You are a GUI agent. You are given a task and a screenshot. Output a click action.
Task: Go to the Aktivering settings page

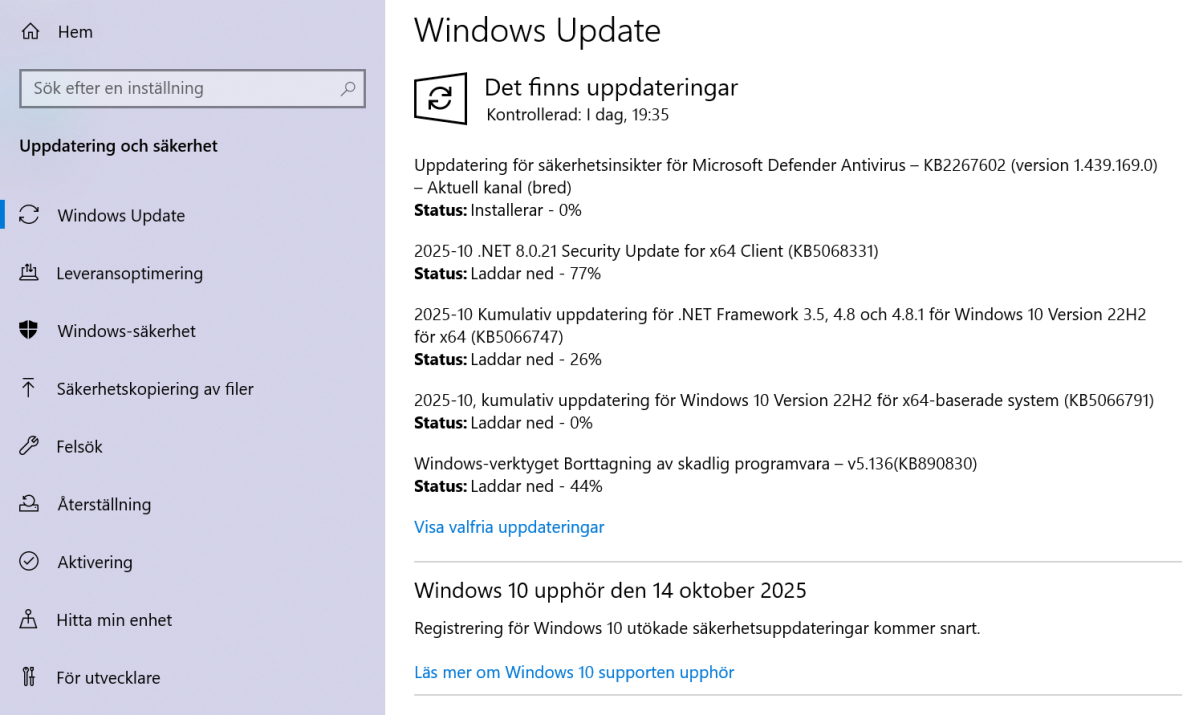click(x=95, y=562)
